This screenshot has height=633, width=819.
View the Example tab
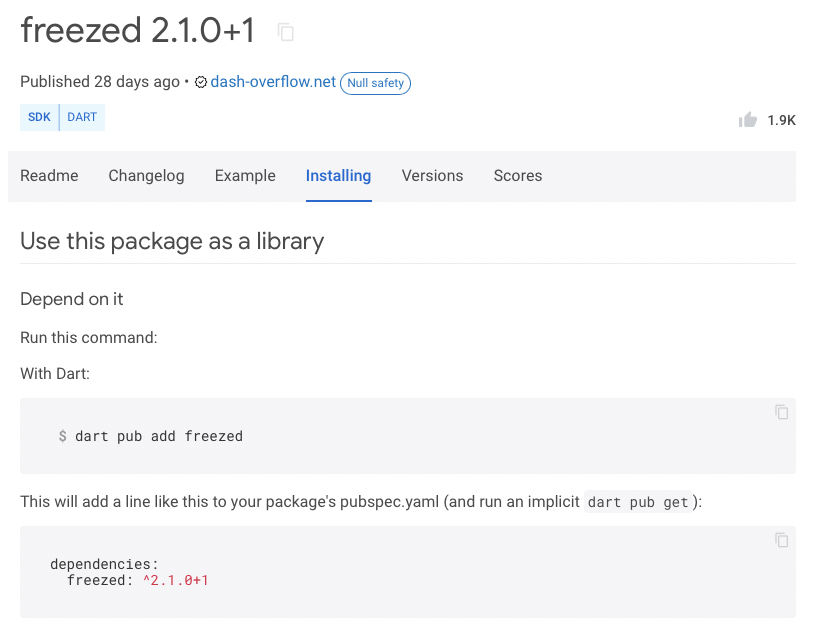point(245,175)
